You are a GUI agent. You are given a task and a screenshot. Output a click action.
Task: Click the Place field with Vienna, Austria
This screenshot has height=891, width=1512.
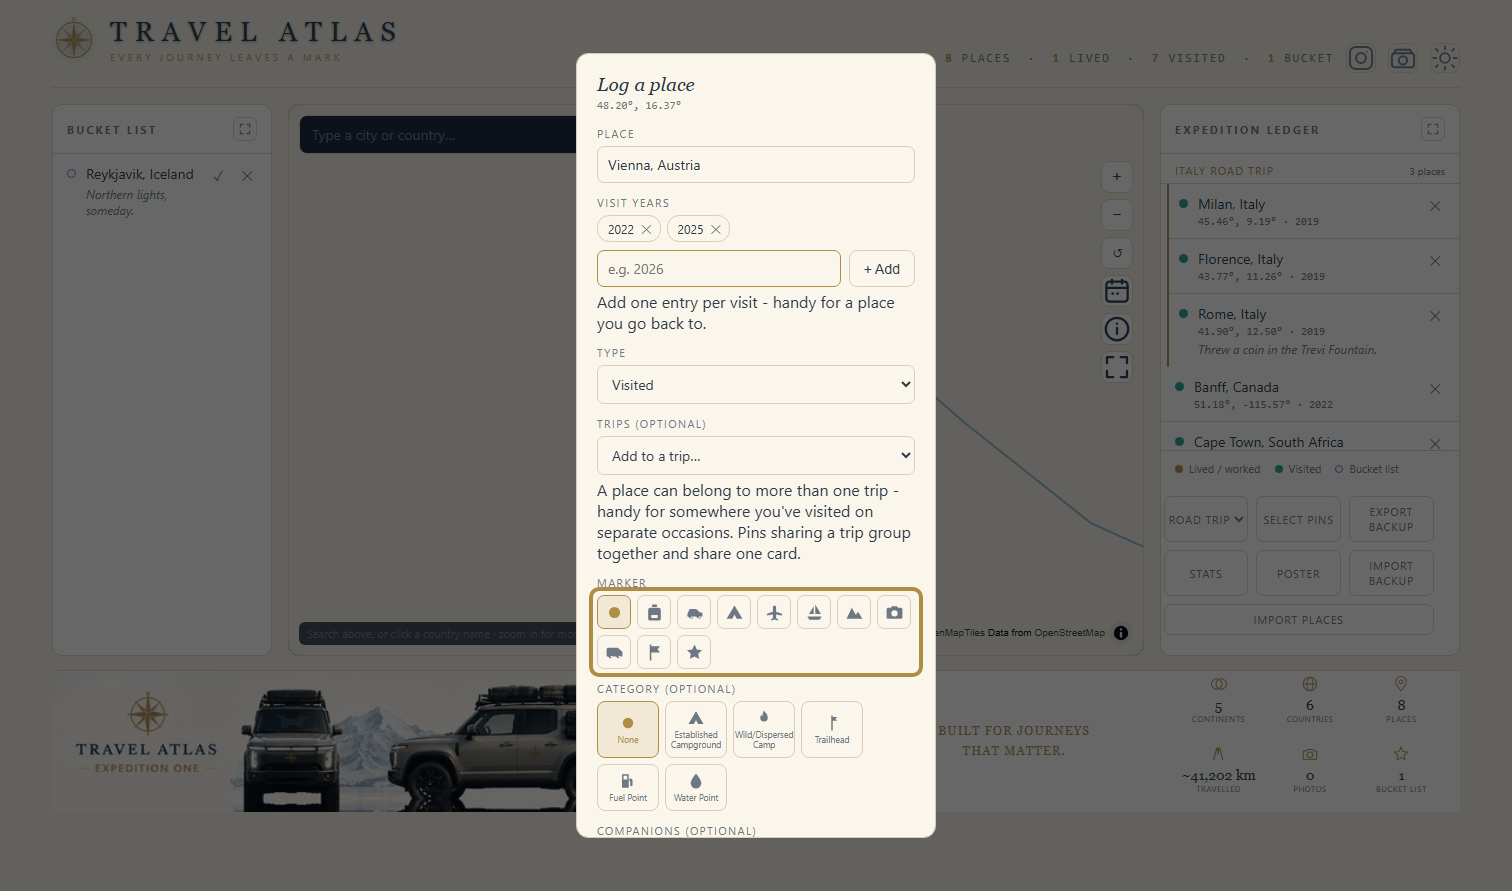coord(756,165)
